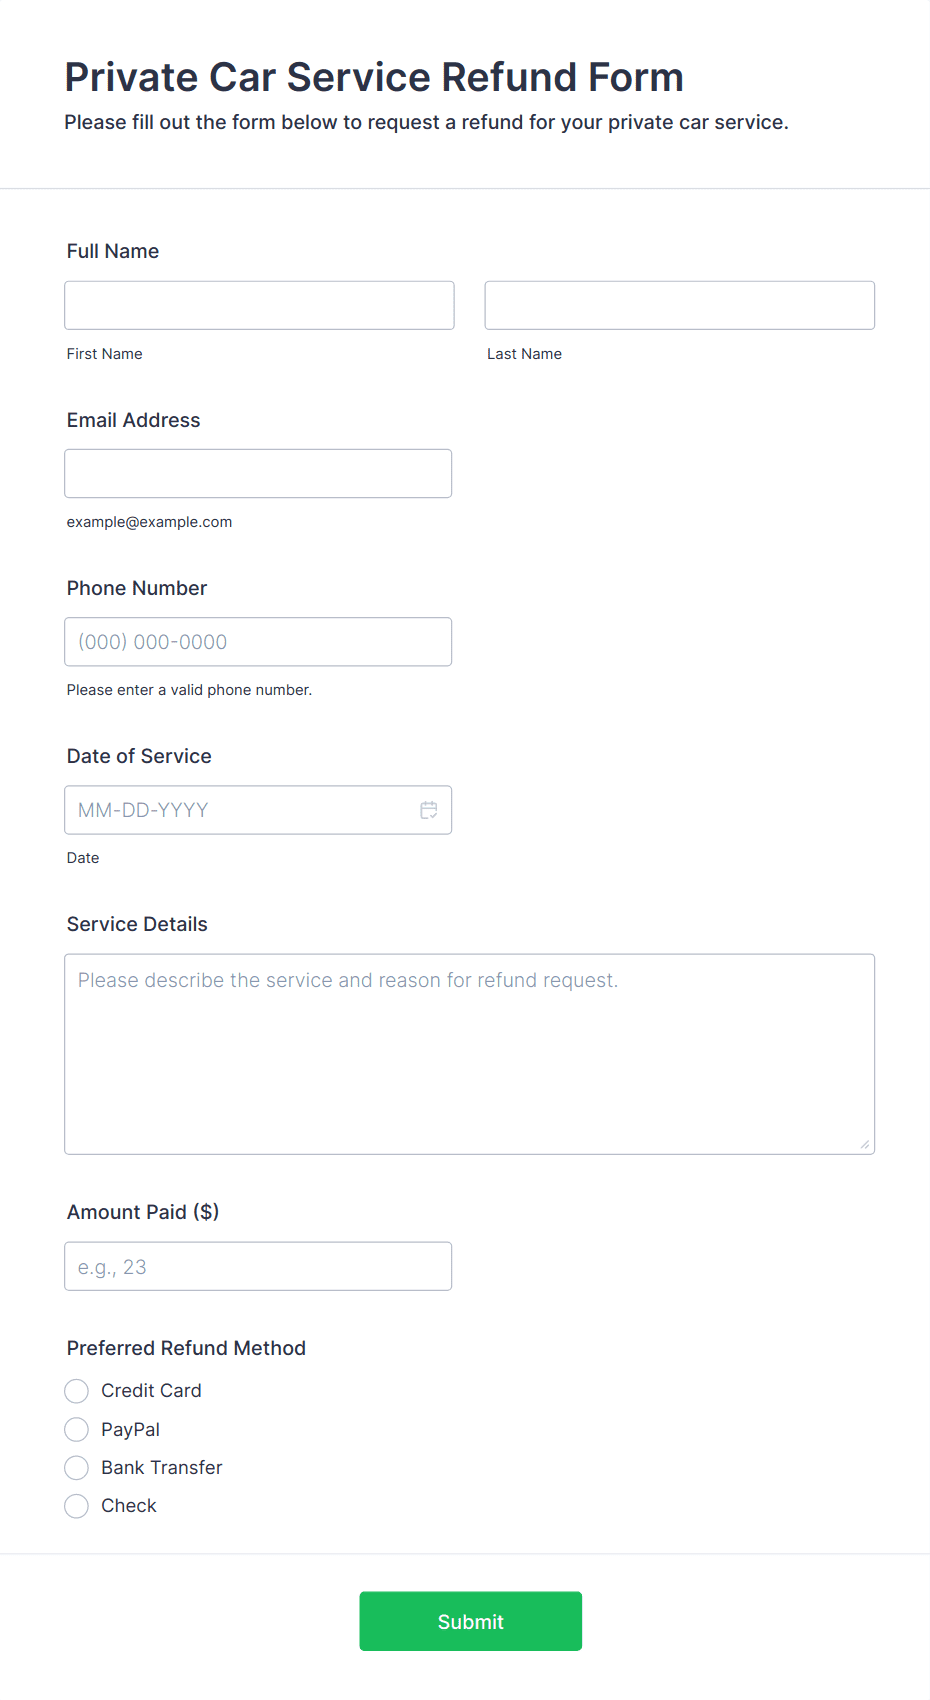The height and width of the screenshot is (1700, 930).
Task: Select the Credit Card refund option
Action: tap(76, 1391)
